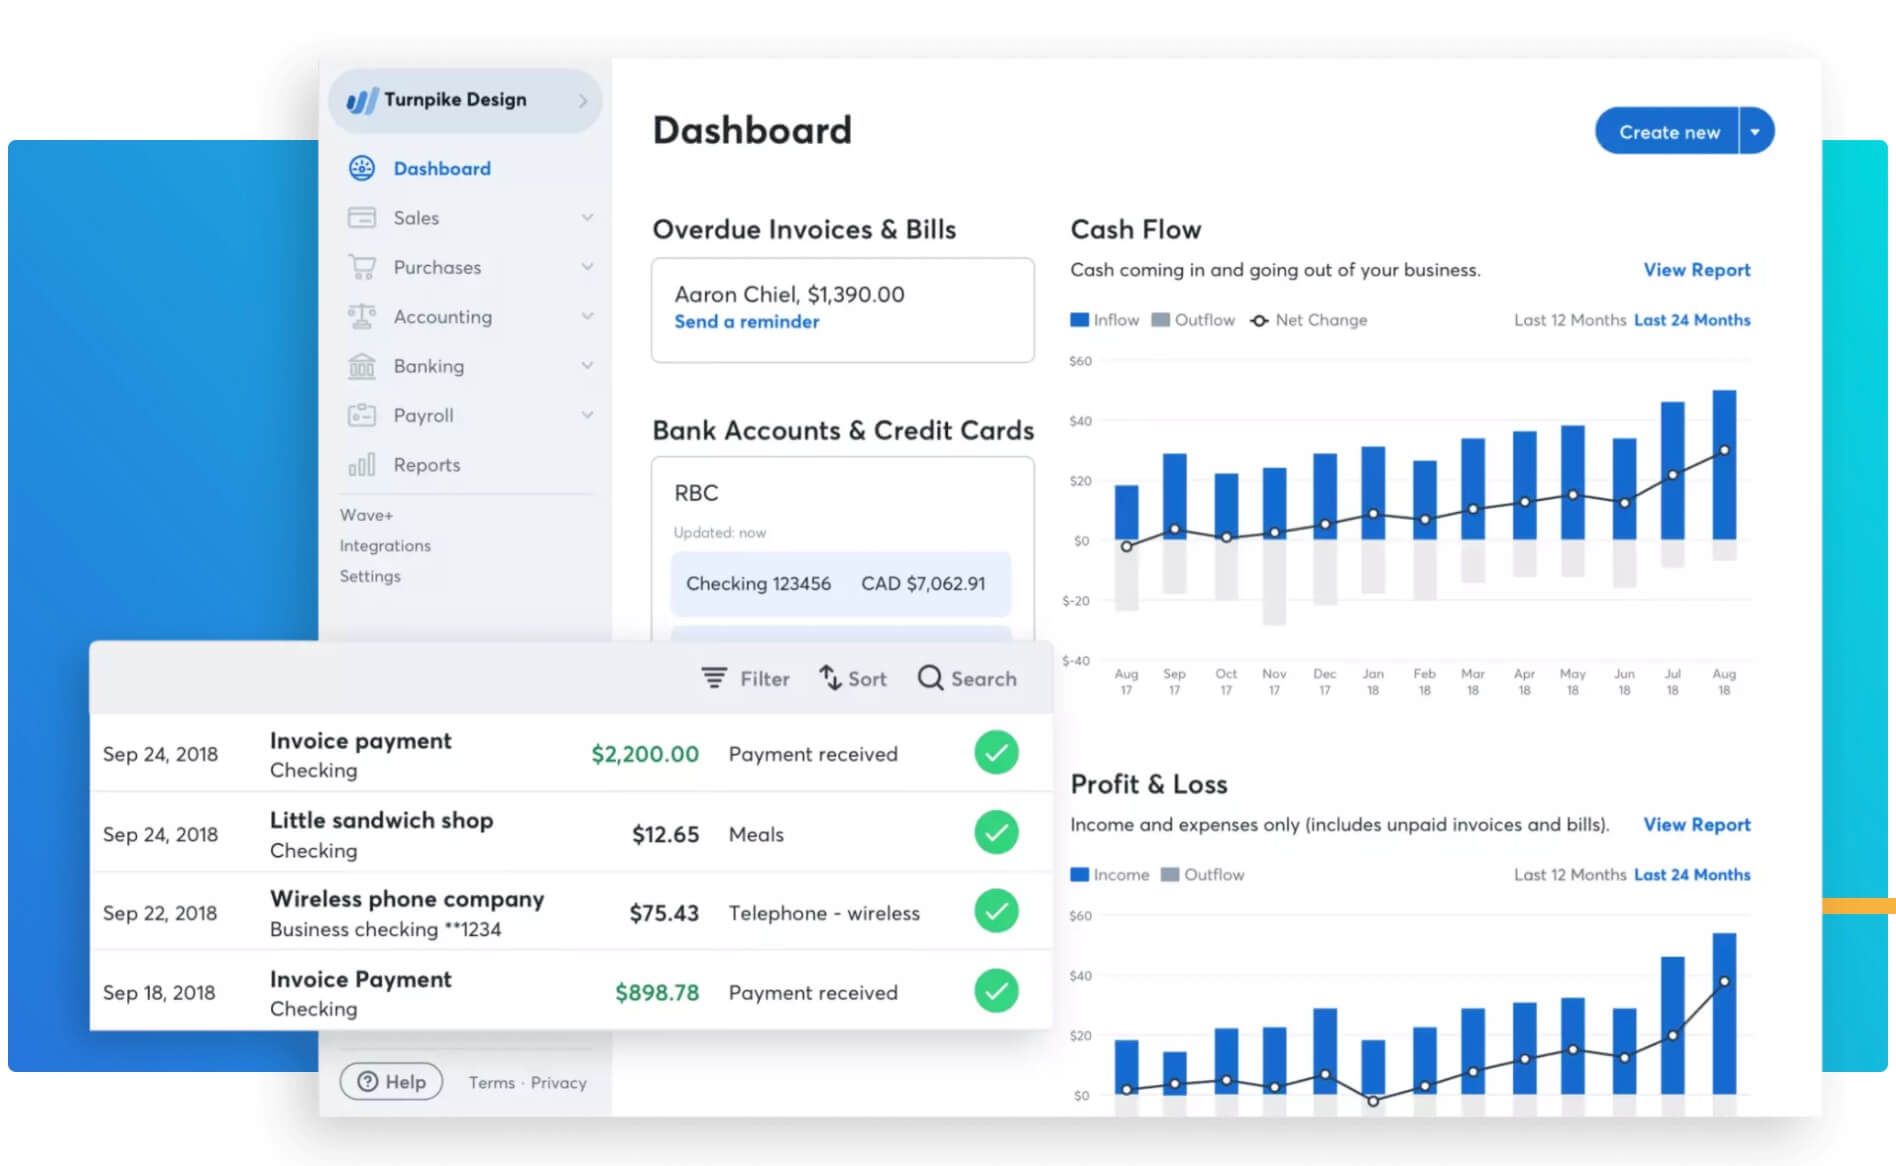Open Sales using its card icon
Screen dimensions: 1896x1166
click(x=361, y=217)
